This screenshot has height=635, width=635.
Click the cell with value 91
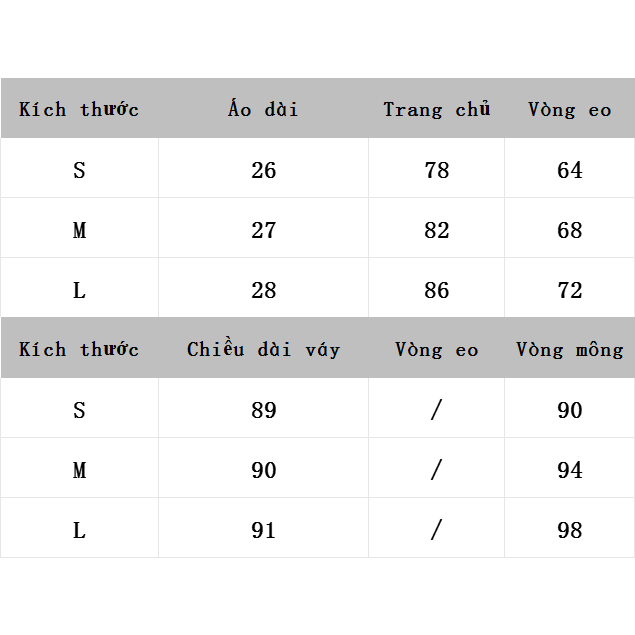click(x=263, y=530)
